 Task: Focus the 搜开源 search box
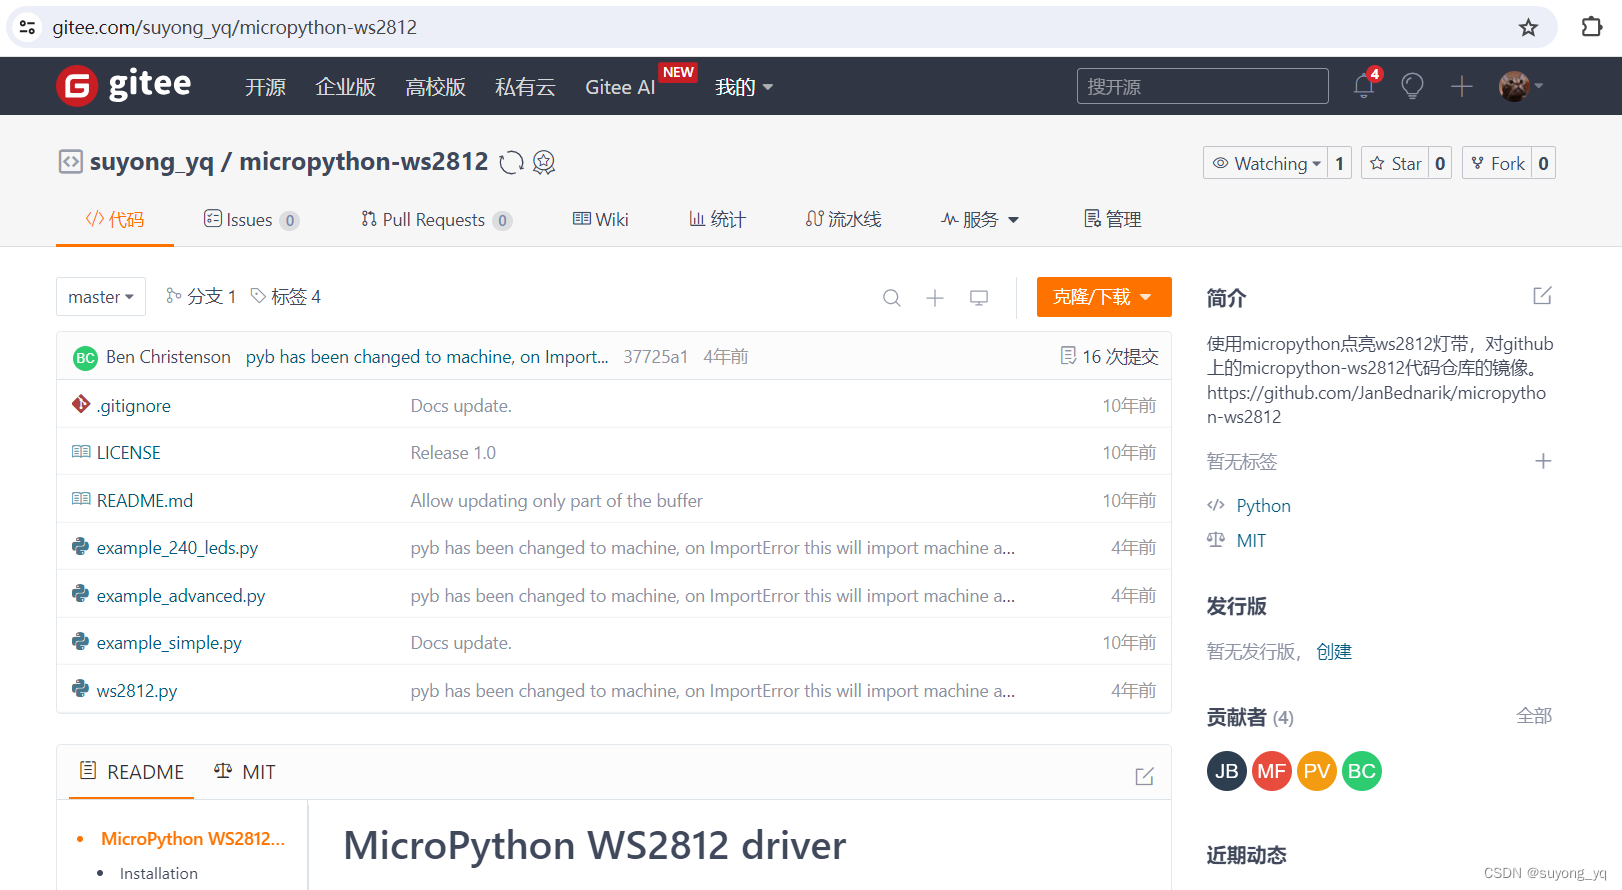click(1202, 86)
